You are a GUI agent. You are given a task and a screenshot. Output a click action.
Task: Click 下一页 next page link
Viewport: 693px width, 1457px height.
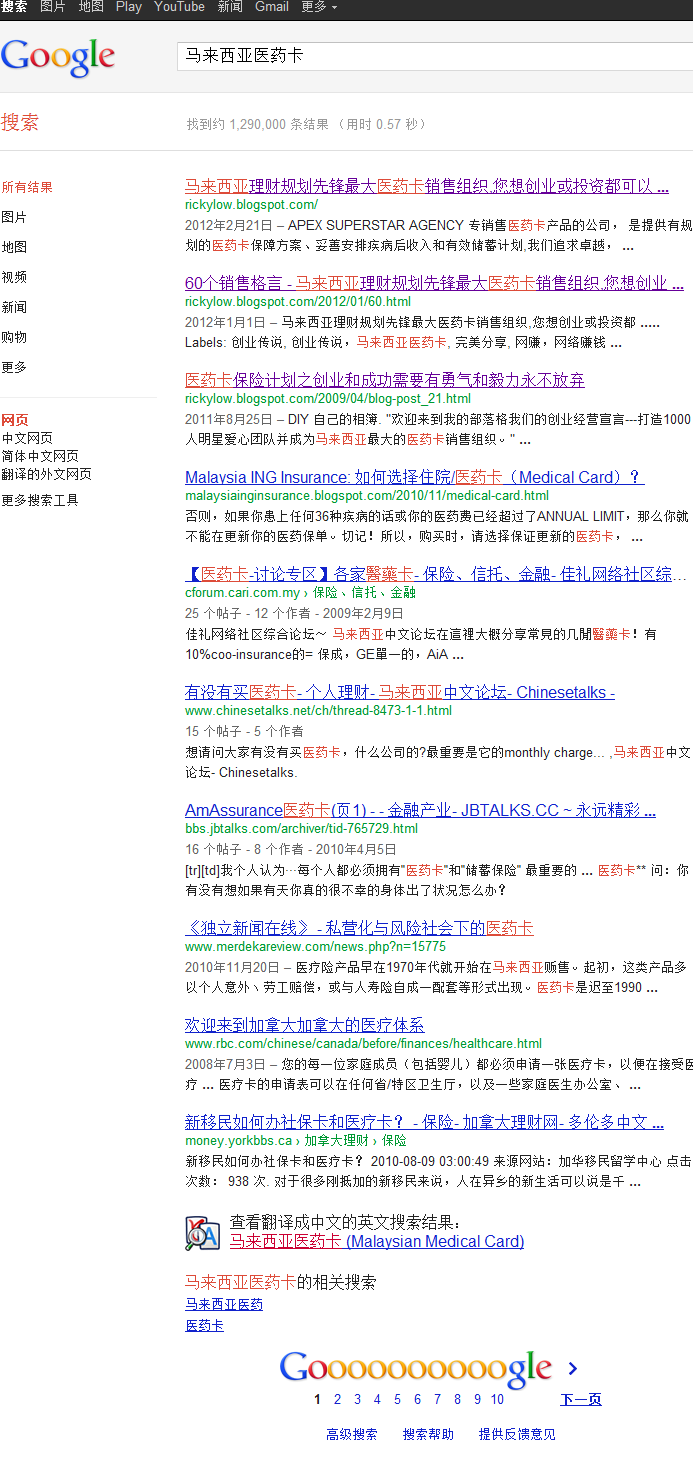[581, 1399]
